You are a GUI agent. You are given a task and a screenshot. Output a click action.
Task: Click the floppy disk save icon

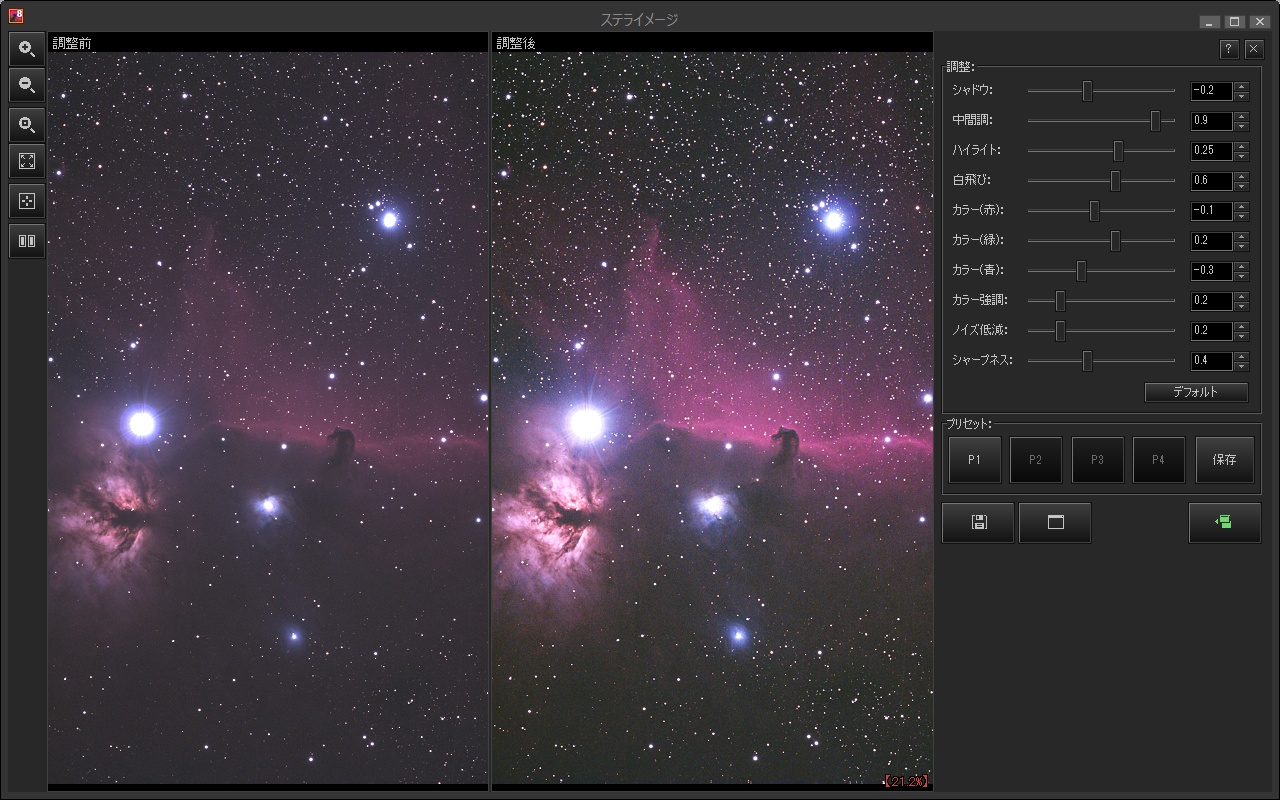[978, 522]
